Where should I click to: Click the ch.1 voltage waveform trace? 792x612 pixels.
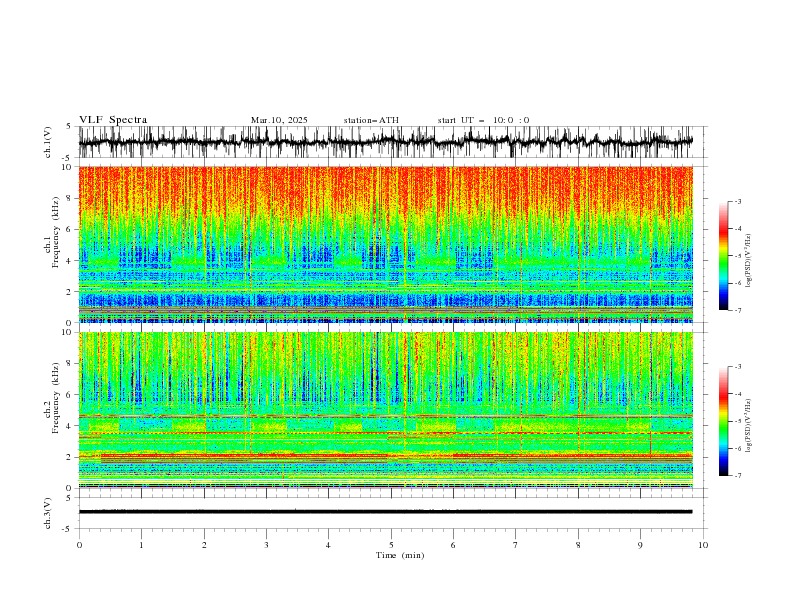click(385, 142)
